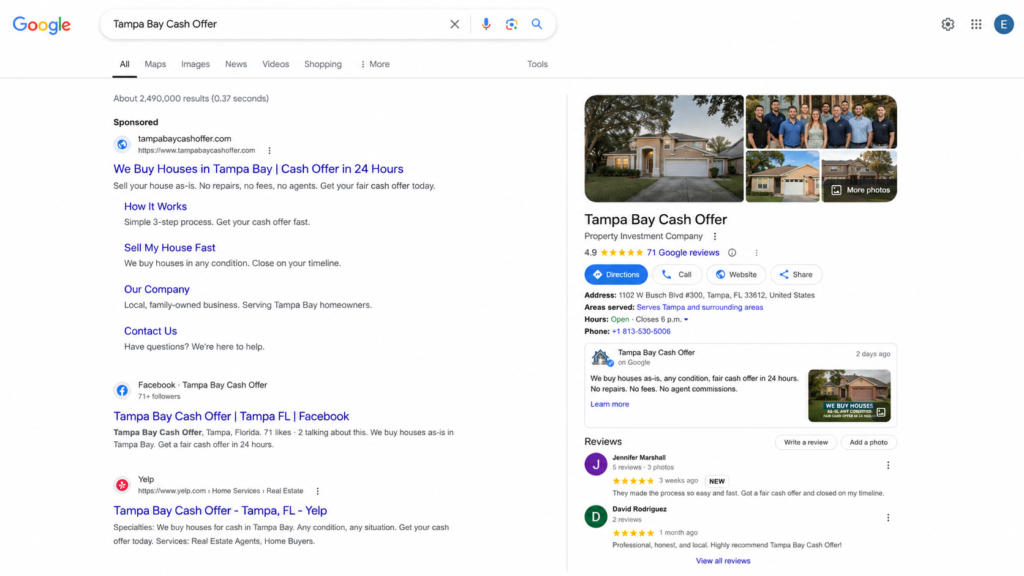Viewport: 1024px width, 576px height.
Task: Open the large house photo thumbnail
Action: point(664,148)
